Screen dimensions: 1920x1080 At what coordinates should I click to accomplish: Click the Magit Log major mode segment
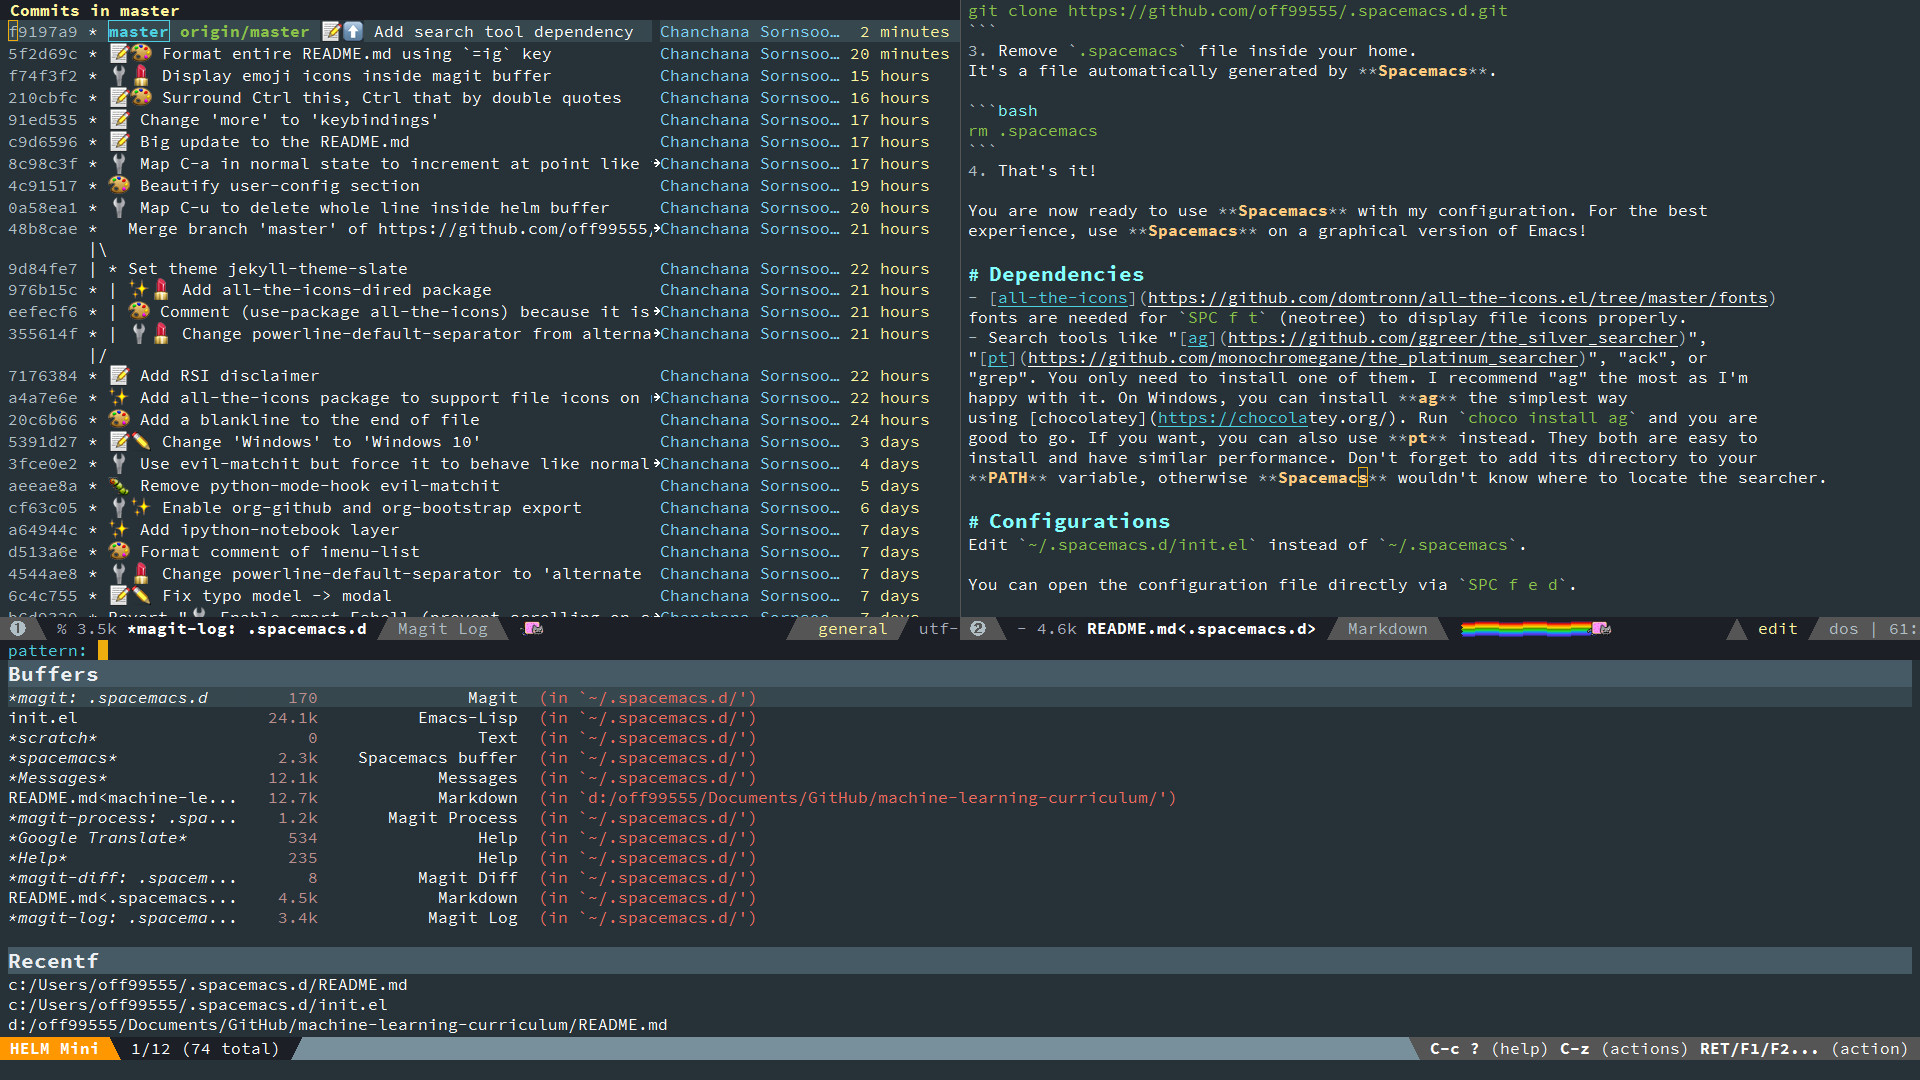[443, 629]
